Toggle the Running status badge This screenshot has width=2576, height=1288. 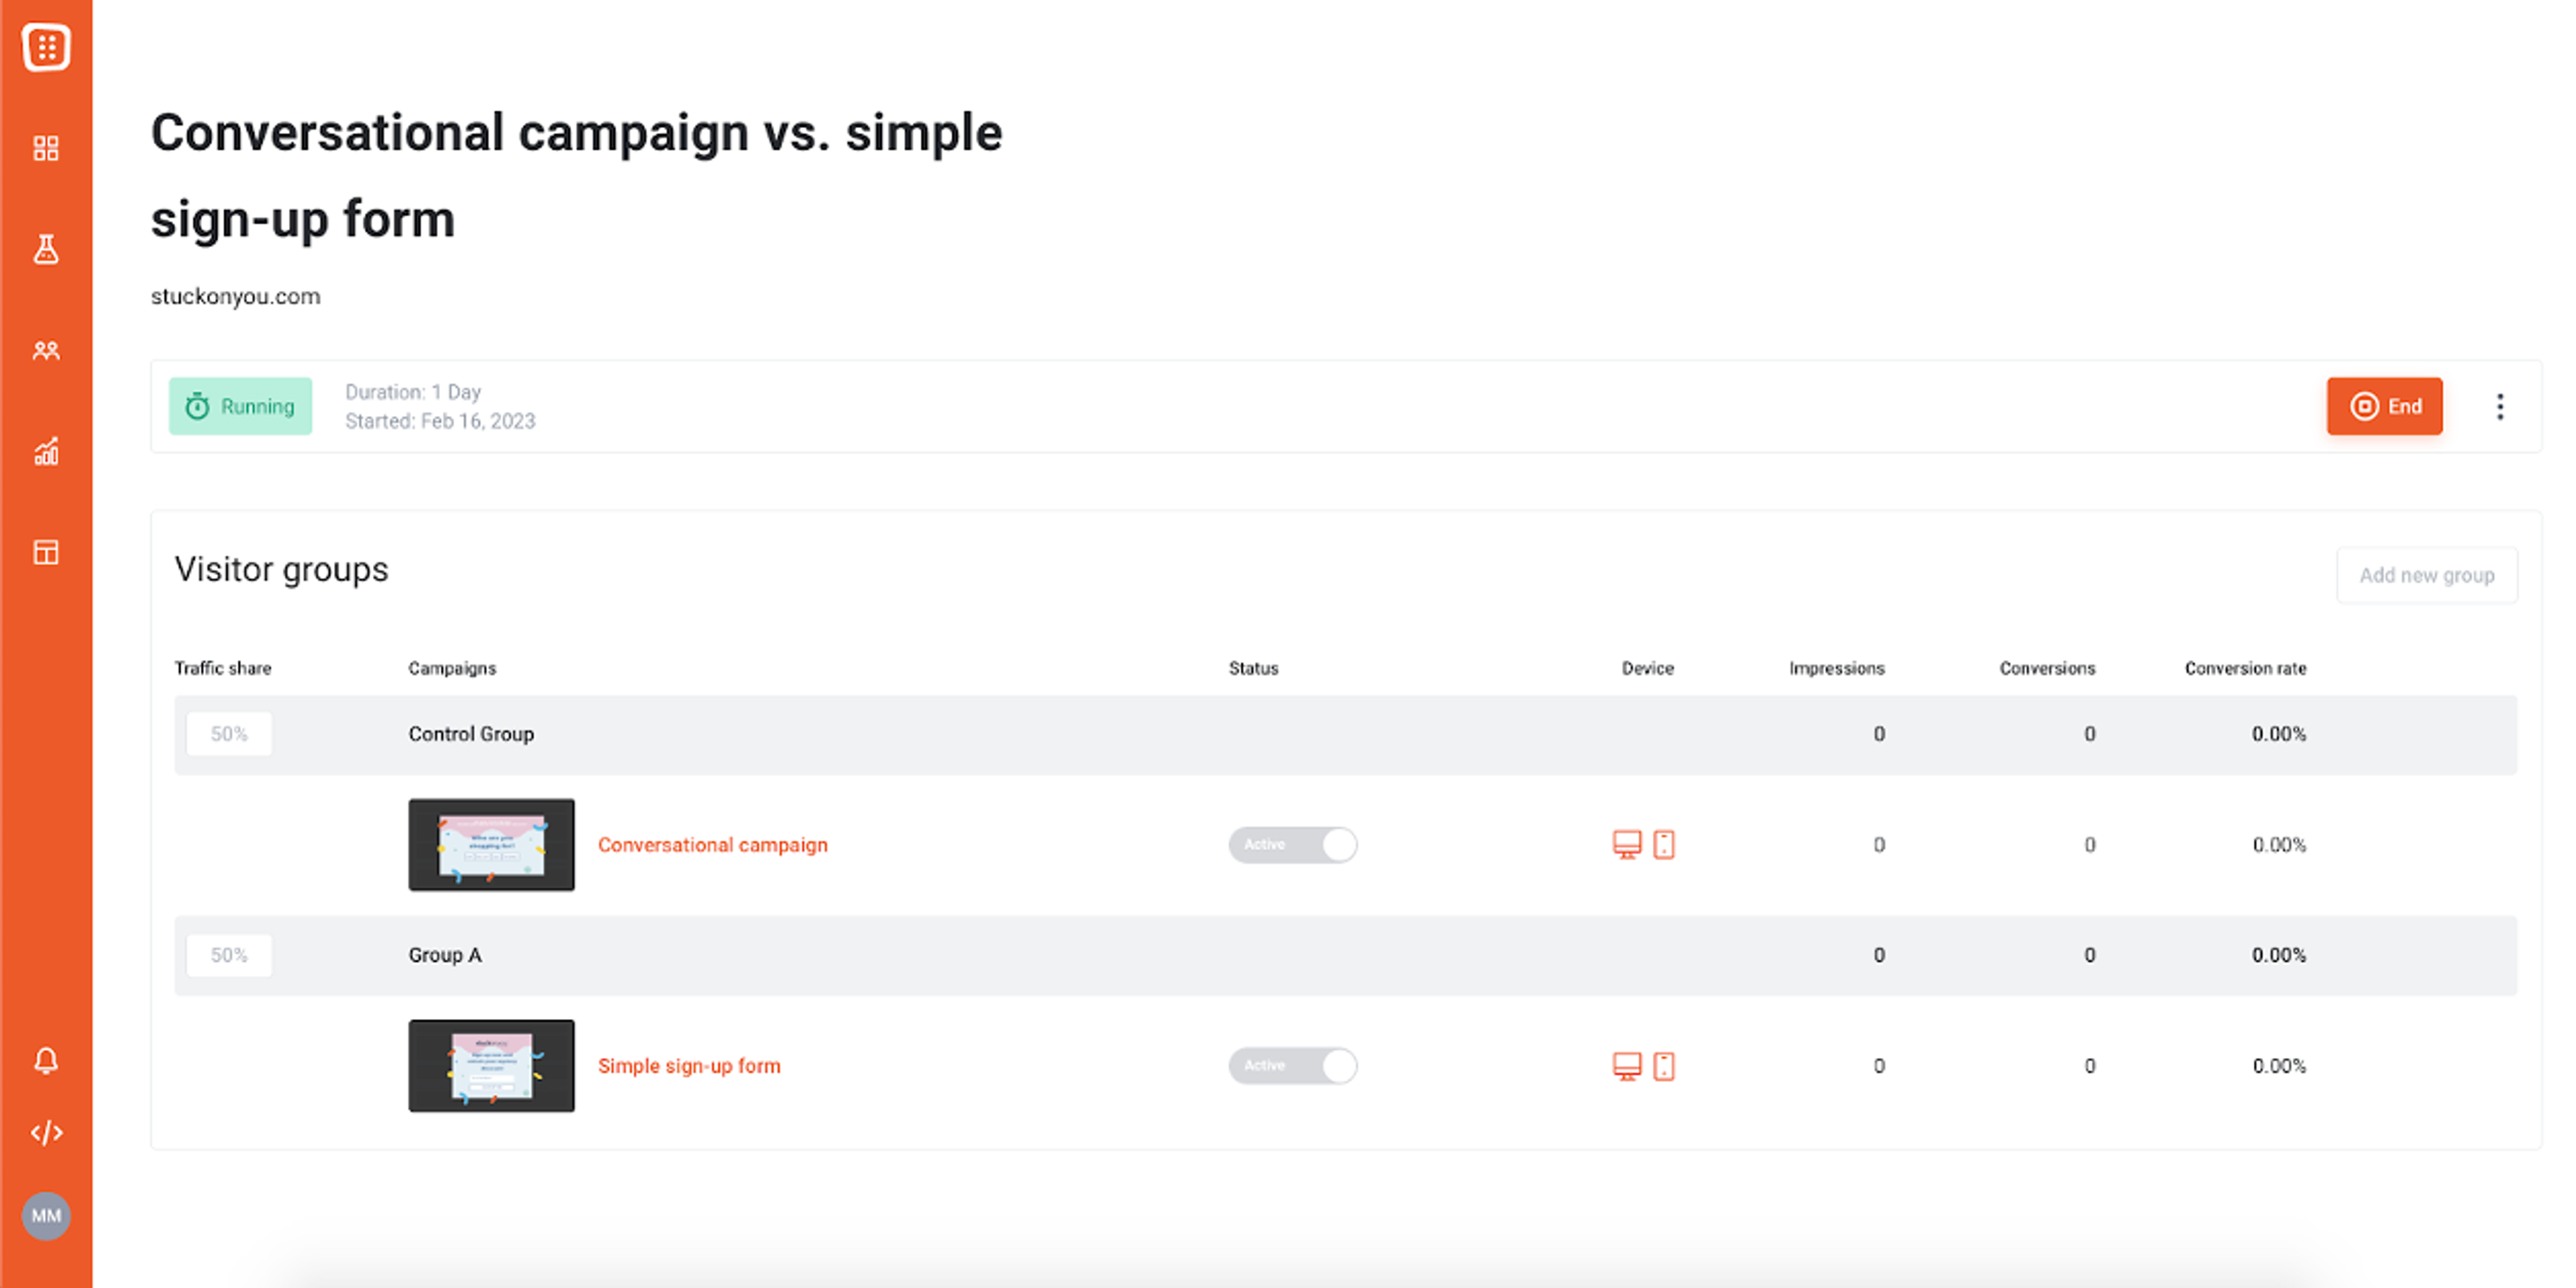point(240,406)
